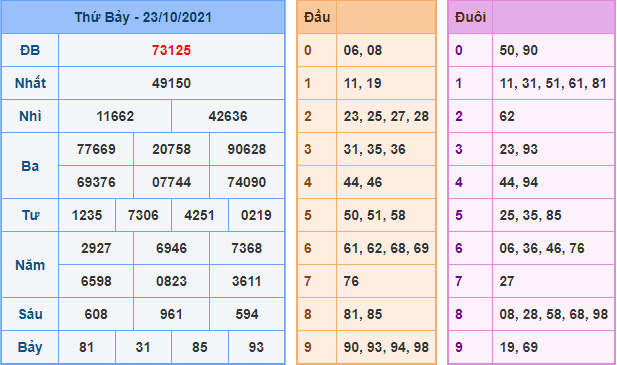Select fourth prize number 0219

(x=256, y=216)
